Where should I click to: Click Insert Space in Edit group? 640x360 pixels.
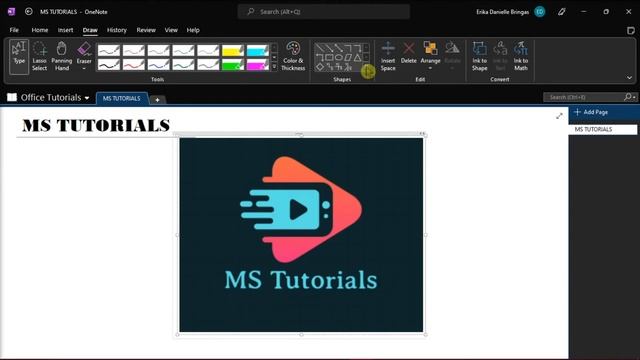[x=388, y=56]
